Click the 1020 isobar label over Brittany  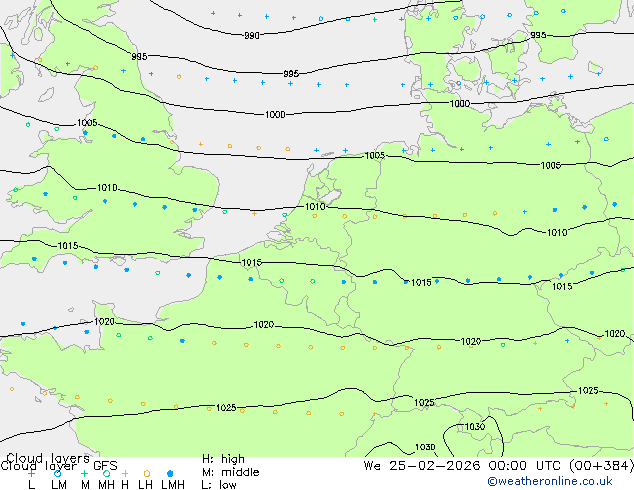point(104,322)
